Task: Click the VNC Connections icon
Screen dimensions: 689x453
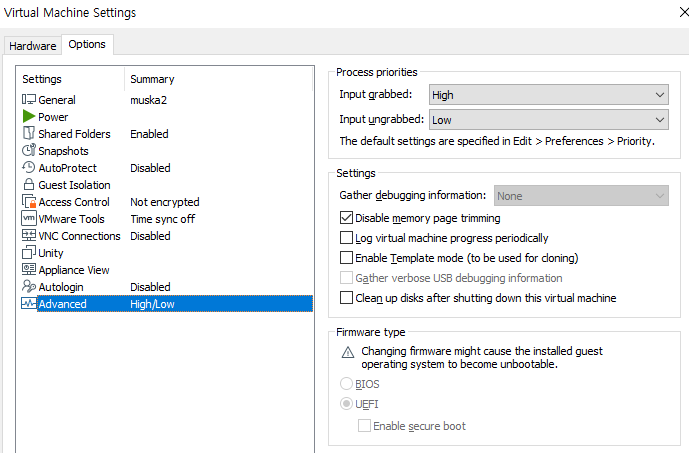Action: (29, 236)
